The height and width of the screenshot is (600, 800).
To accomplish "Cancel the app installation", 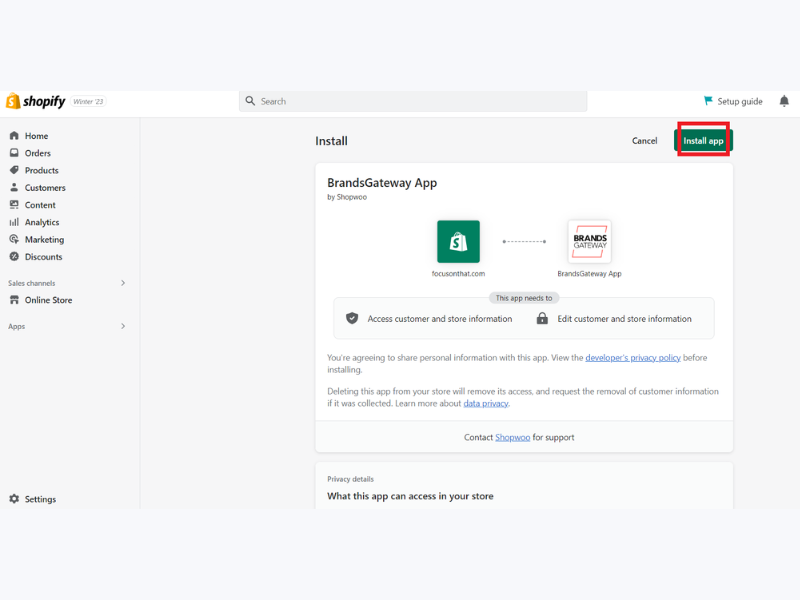I will (x=644, y=141).
